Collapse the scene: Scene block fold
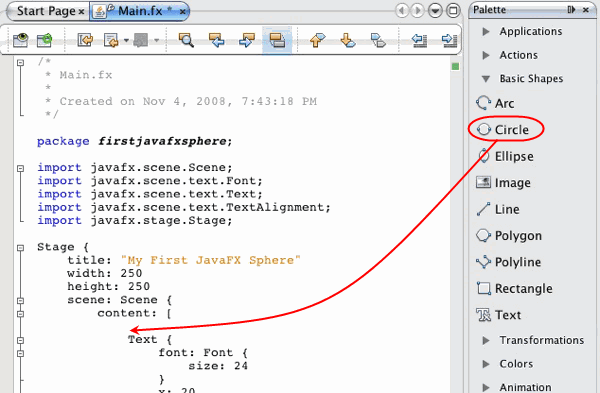 coord(21,301)
